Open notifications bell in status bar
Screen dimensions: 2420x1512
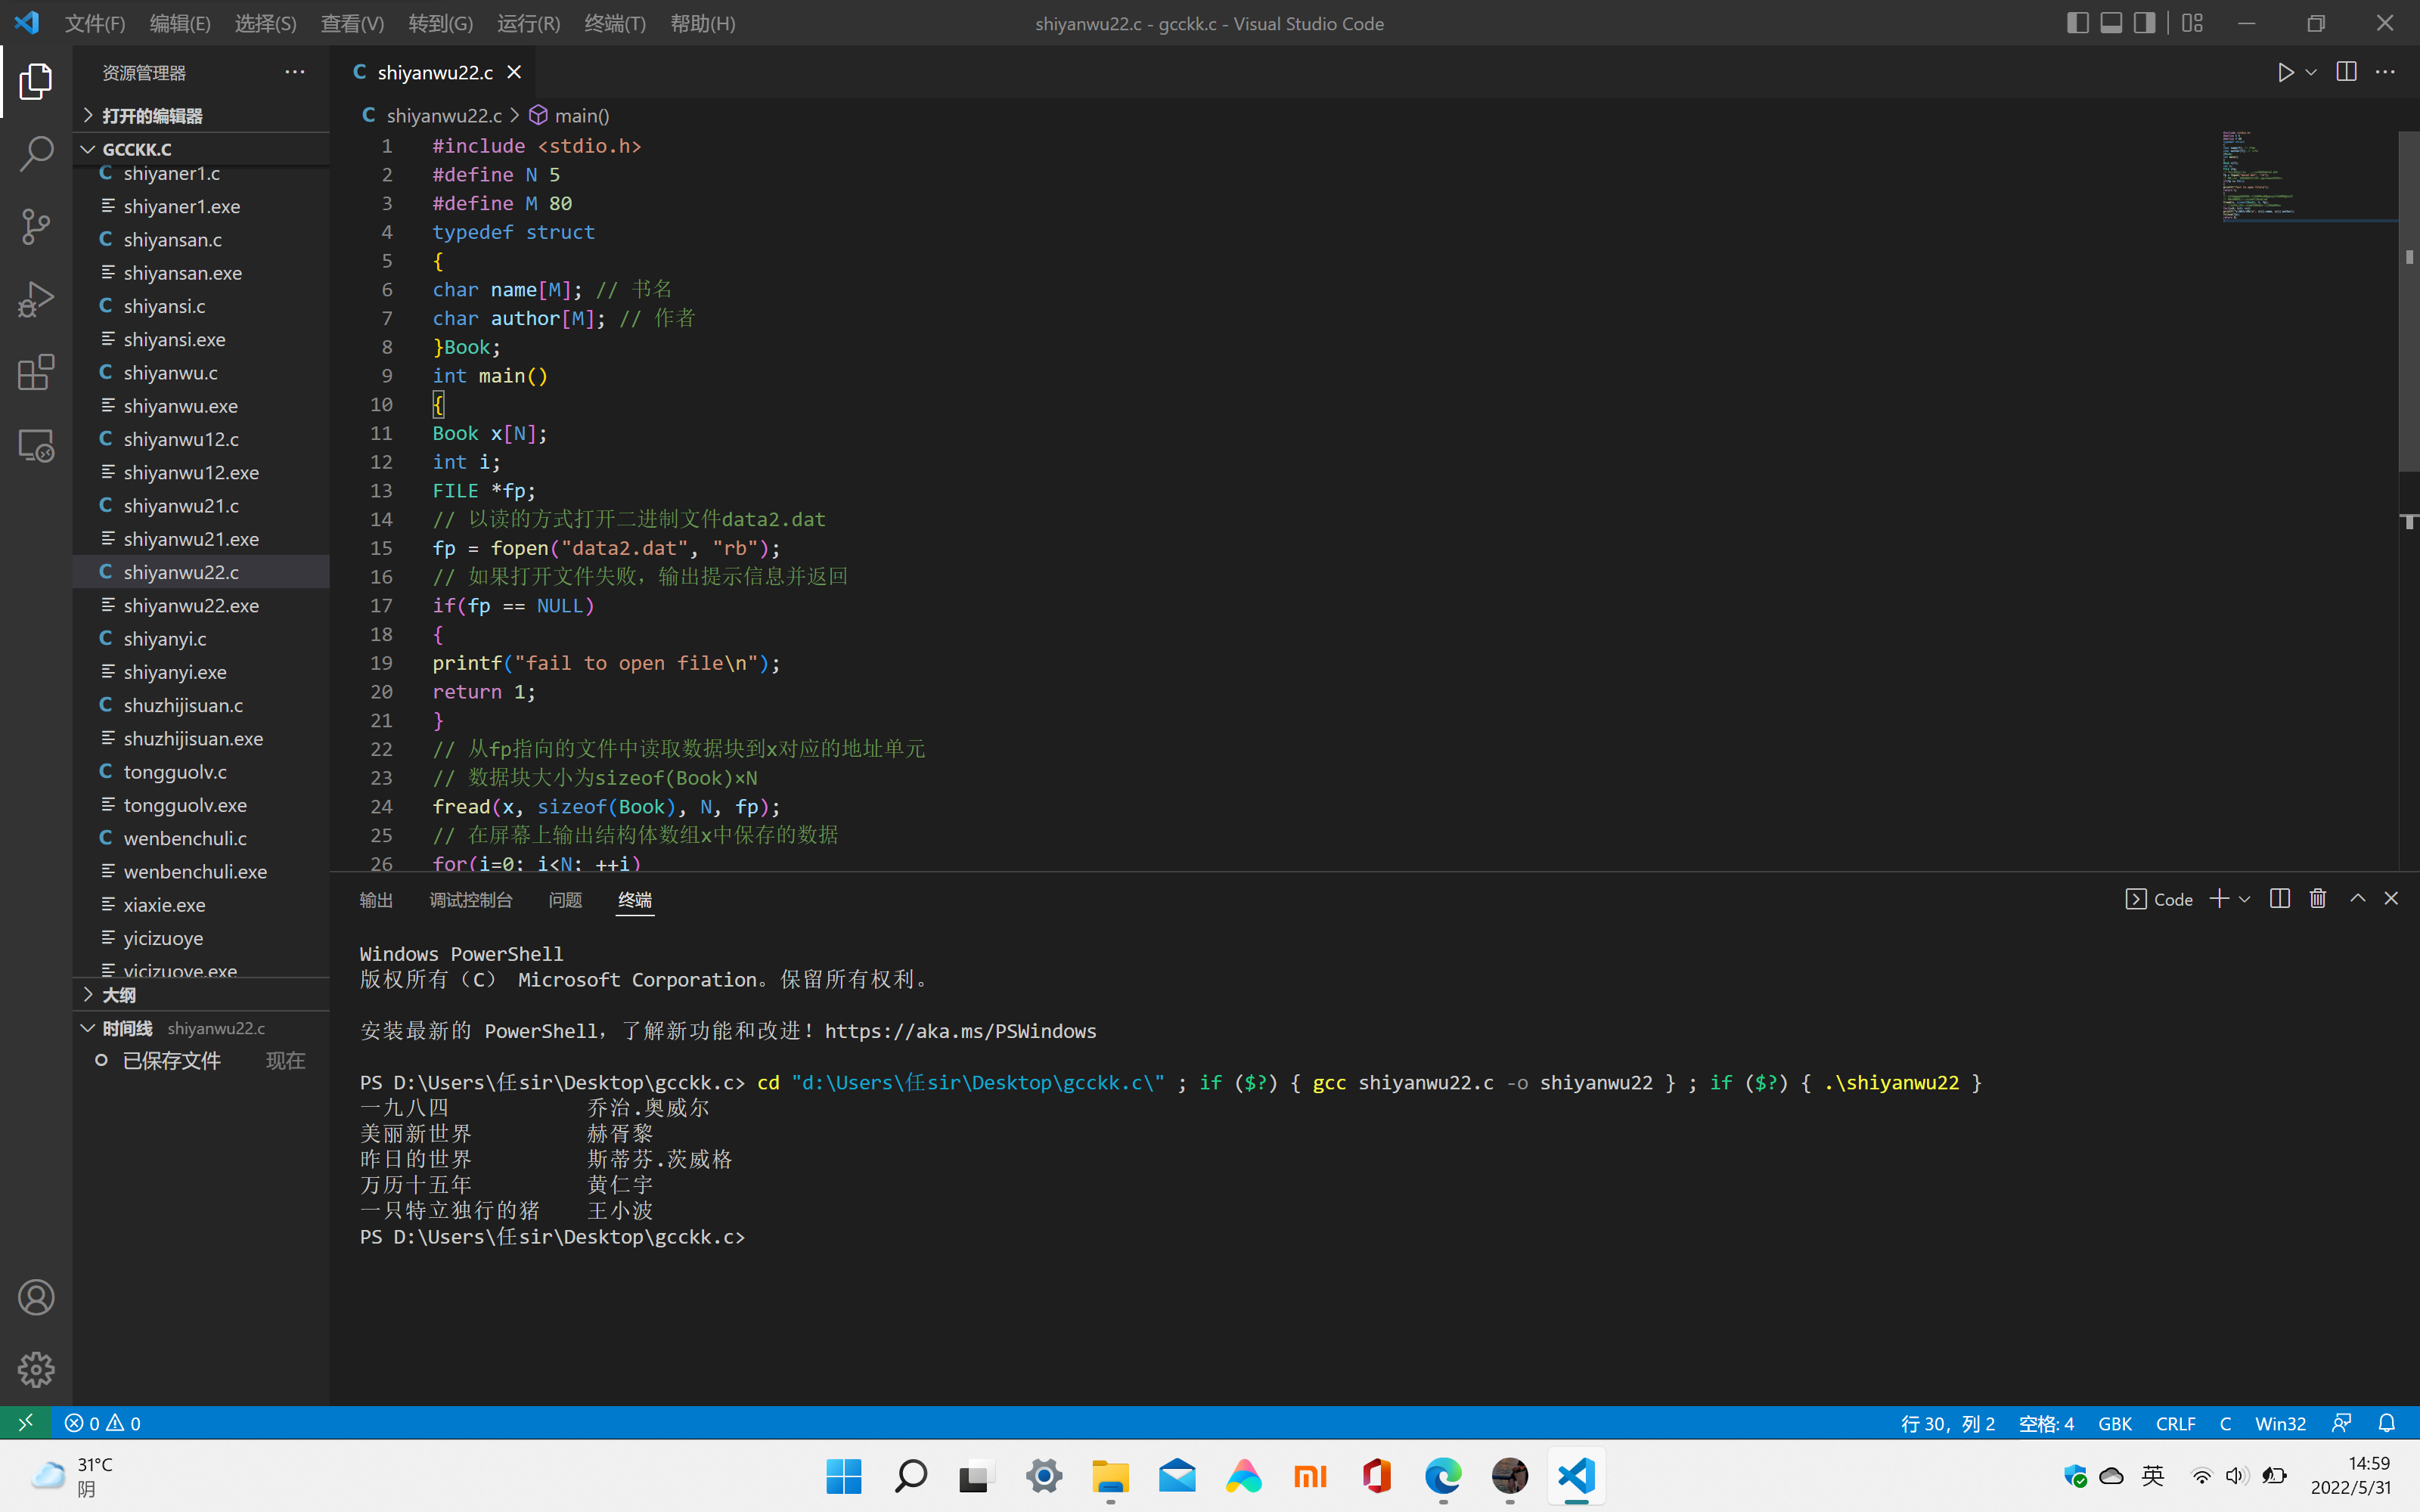coord(2387,1422)
